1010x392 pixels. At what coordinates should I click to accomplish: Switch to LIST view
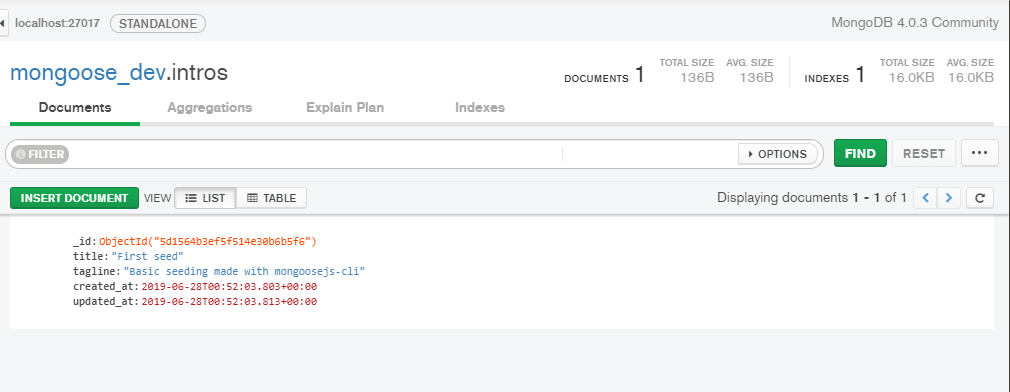pyautogui.click(x=205, y=198)
